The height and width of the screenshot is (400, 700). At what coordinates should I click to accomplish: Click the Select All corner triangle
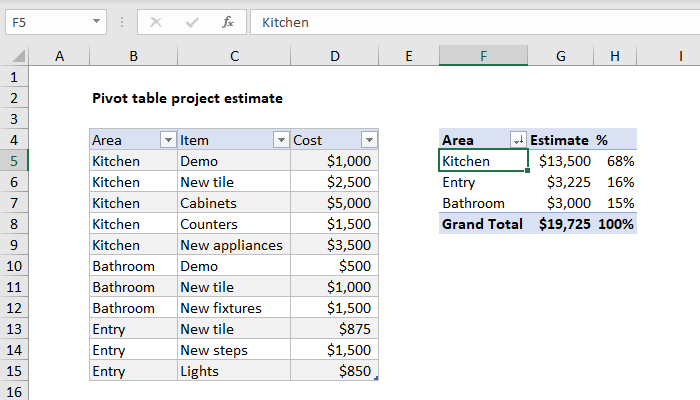coord(19,56)
